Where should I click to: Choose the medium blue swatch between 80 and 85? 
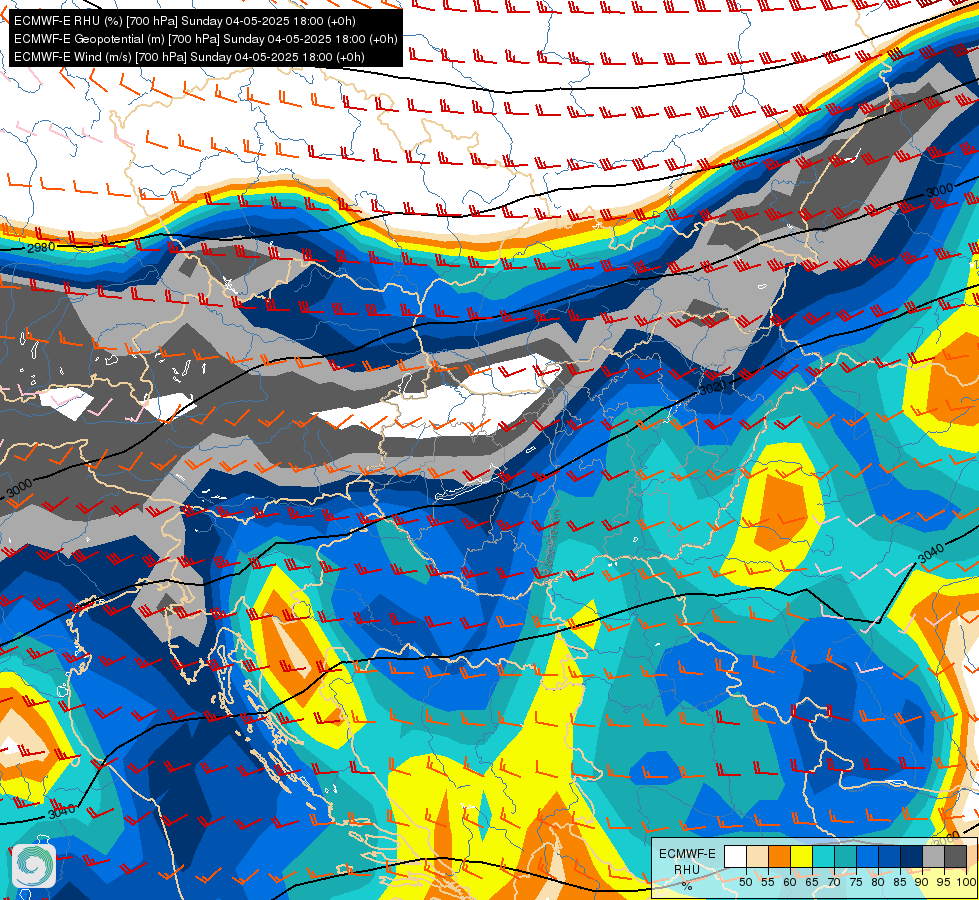(x=889, y=856)
